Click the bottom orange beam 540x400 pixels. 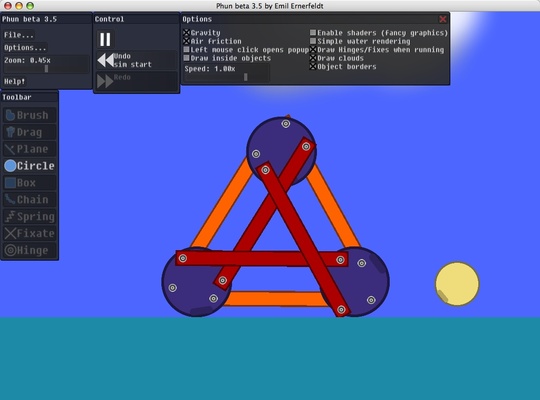tap(276, 299)
